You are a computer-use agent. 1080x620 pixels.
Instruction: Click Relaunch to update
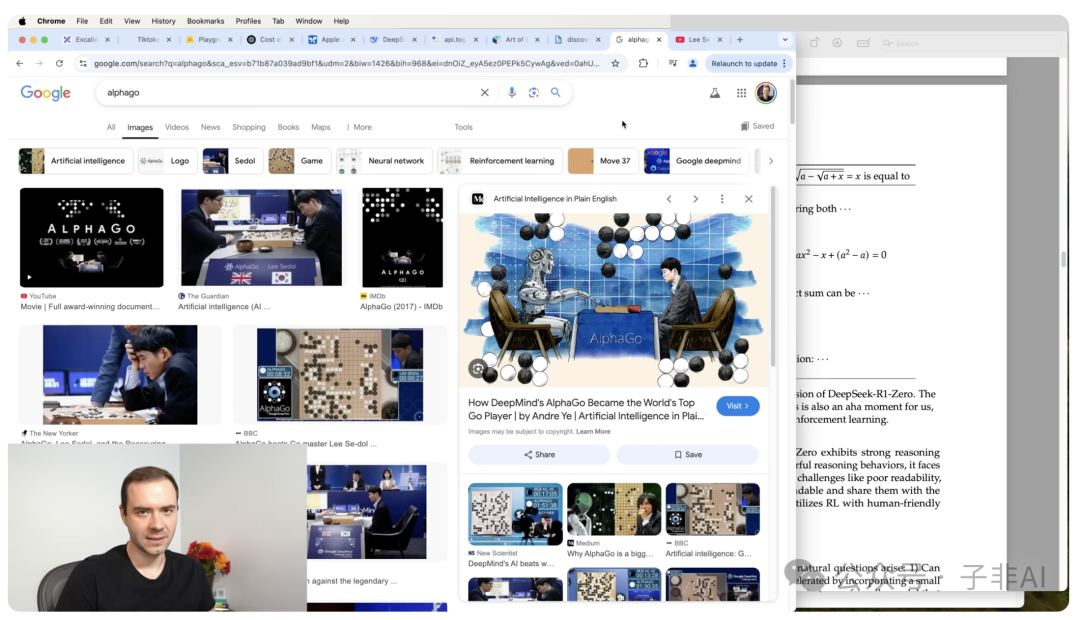(x=744, y=63)
